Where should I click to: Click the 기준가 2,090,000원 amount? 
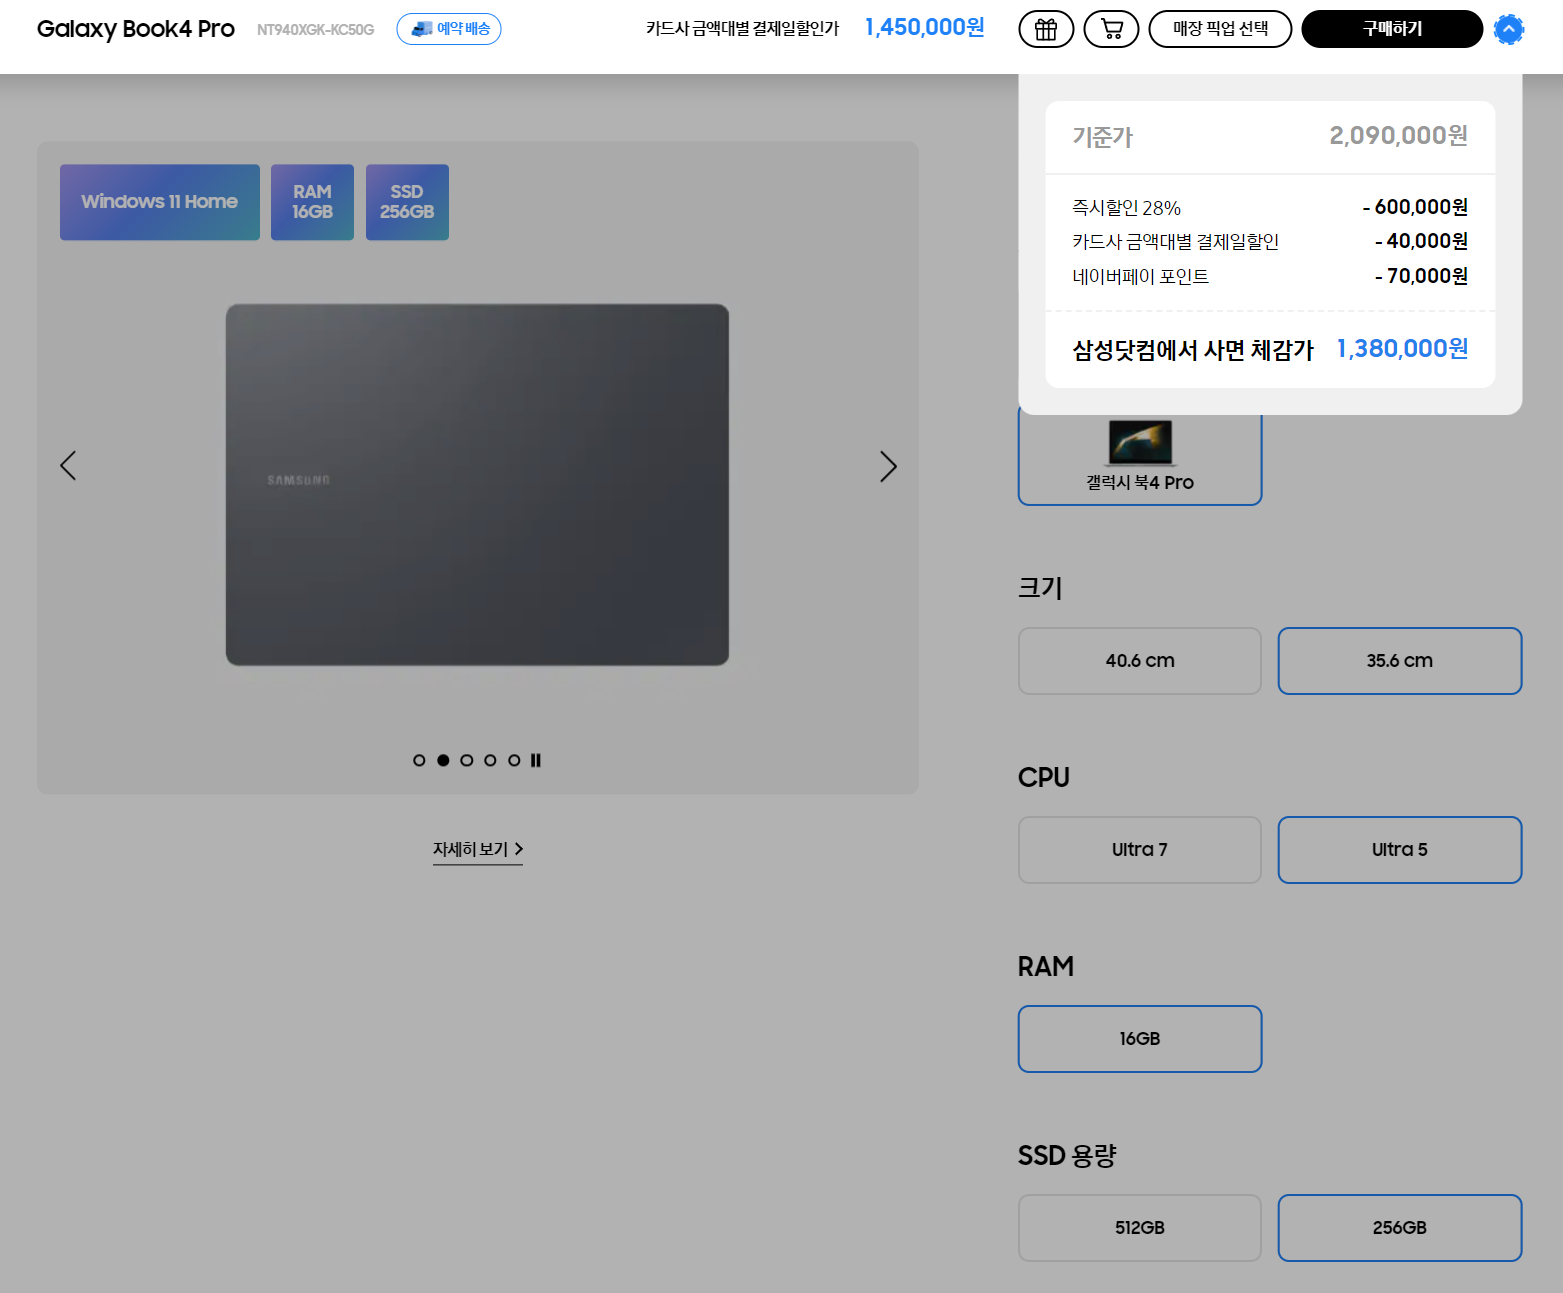[1398, 136]
